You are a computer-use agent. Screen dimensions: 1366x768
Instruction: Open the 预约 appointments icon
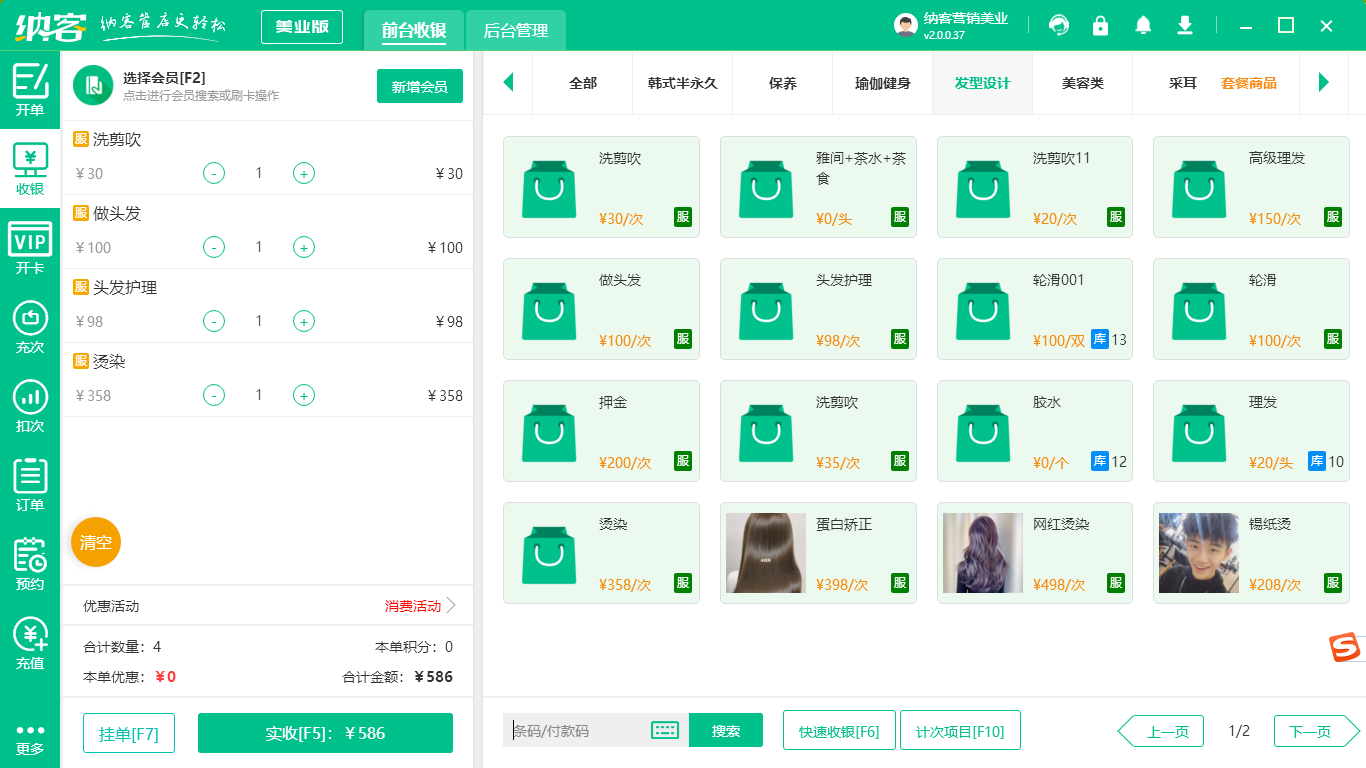tap(29, 561)
